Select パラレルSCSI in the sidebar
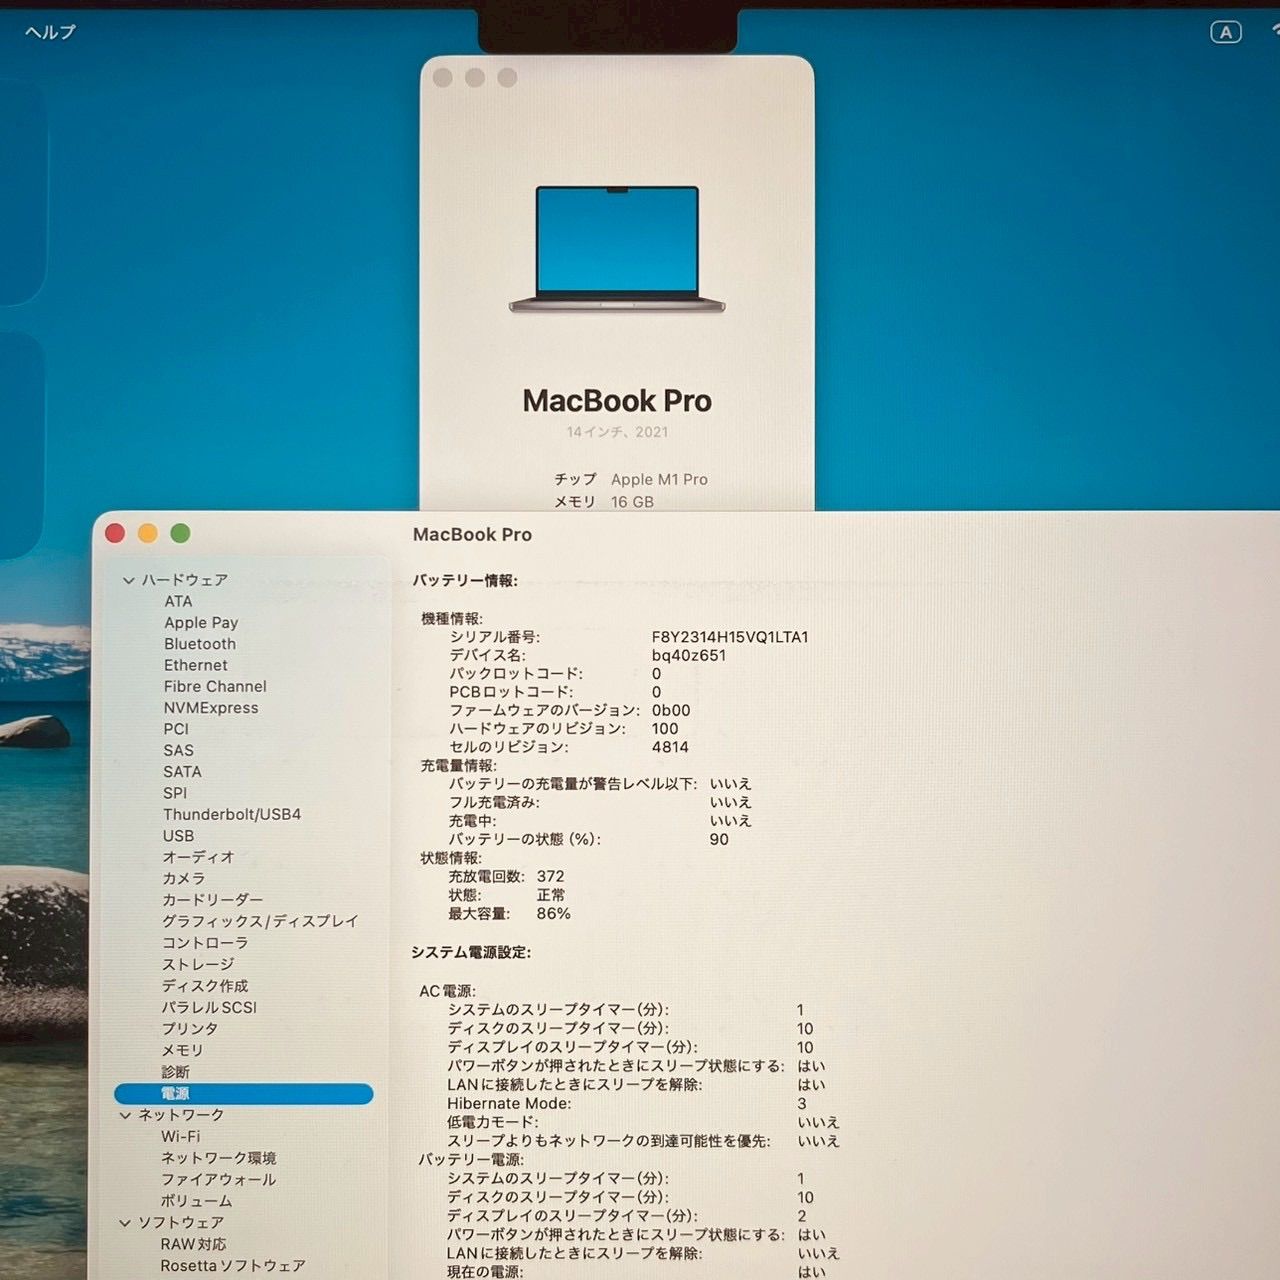 pos(209,1007)
